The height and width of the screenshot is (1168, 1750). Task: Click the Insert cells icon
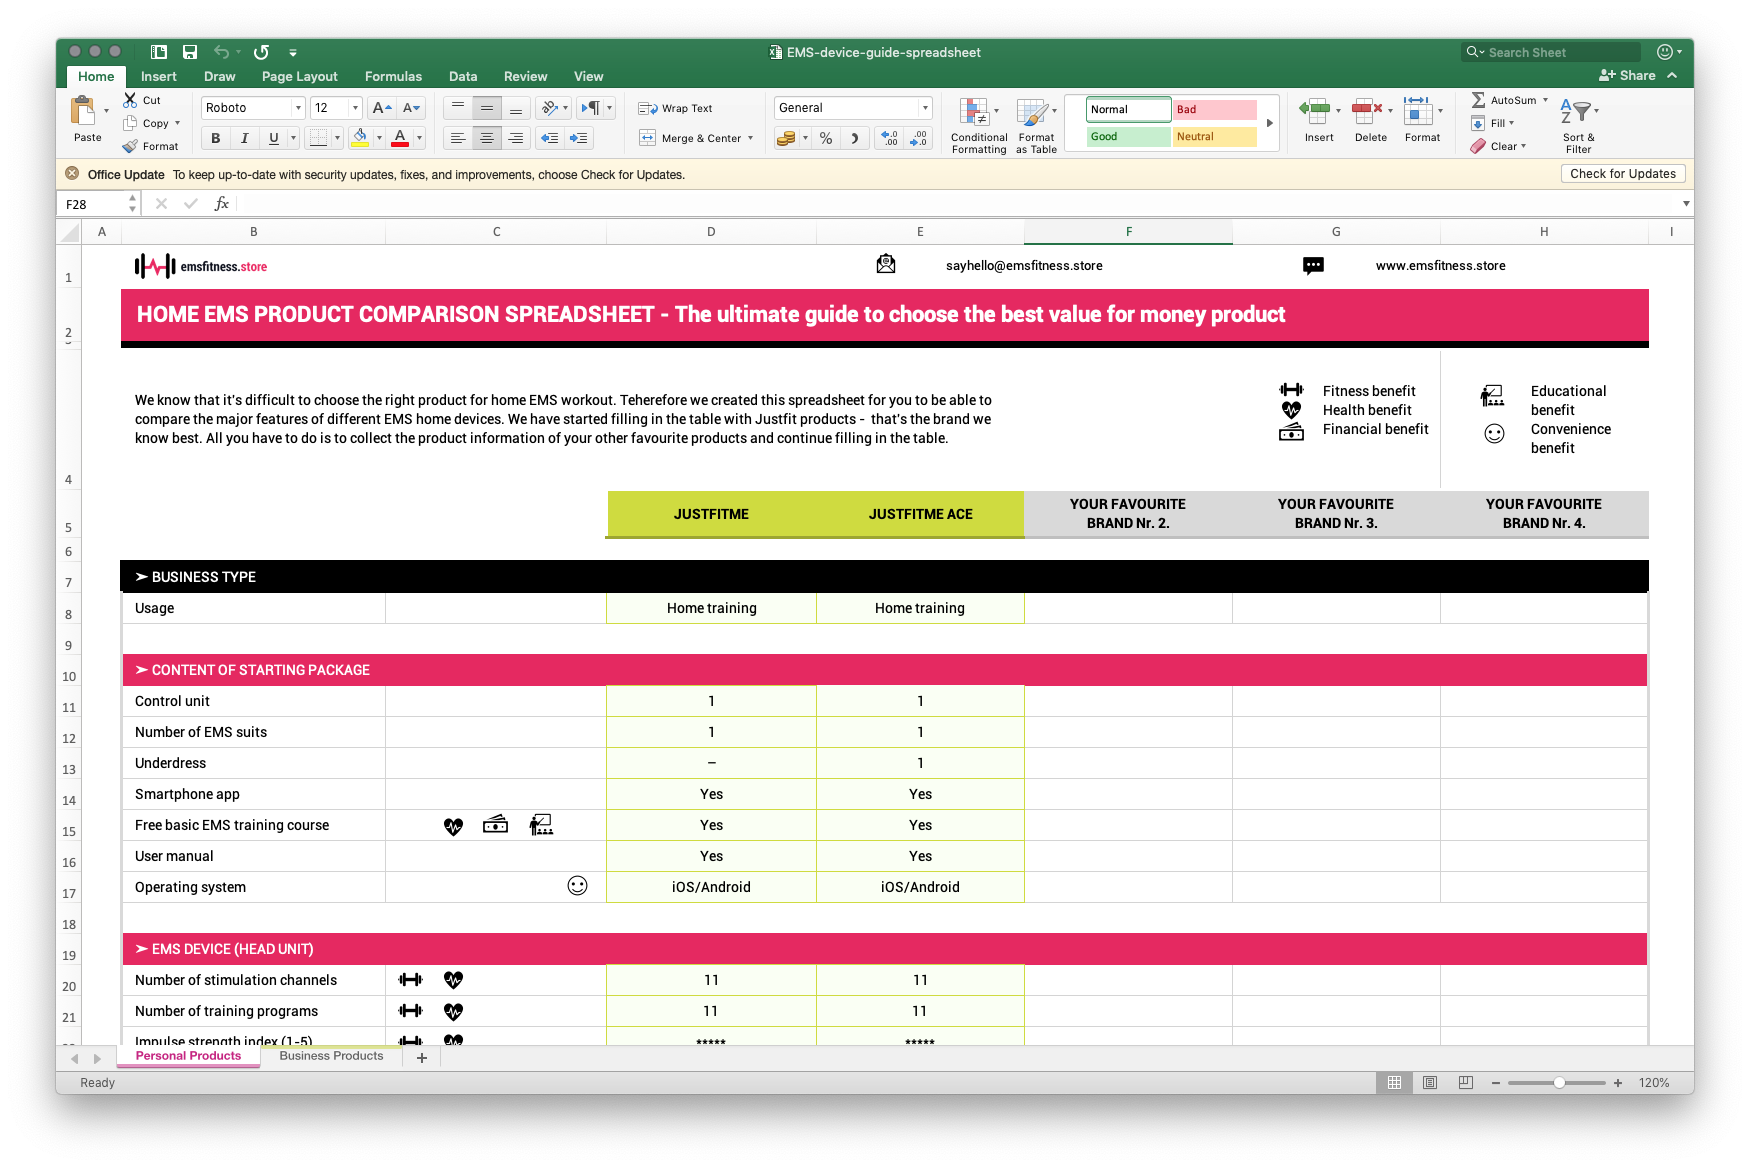pyautogui.click(x=1314, y=111)
